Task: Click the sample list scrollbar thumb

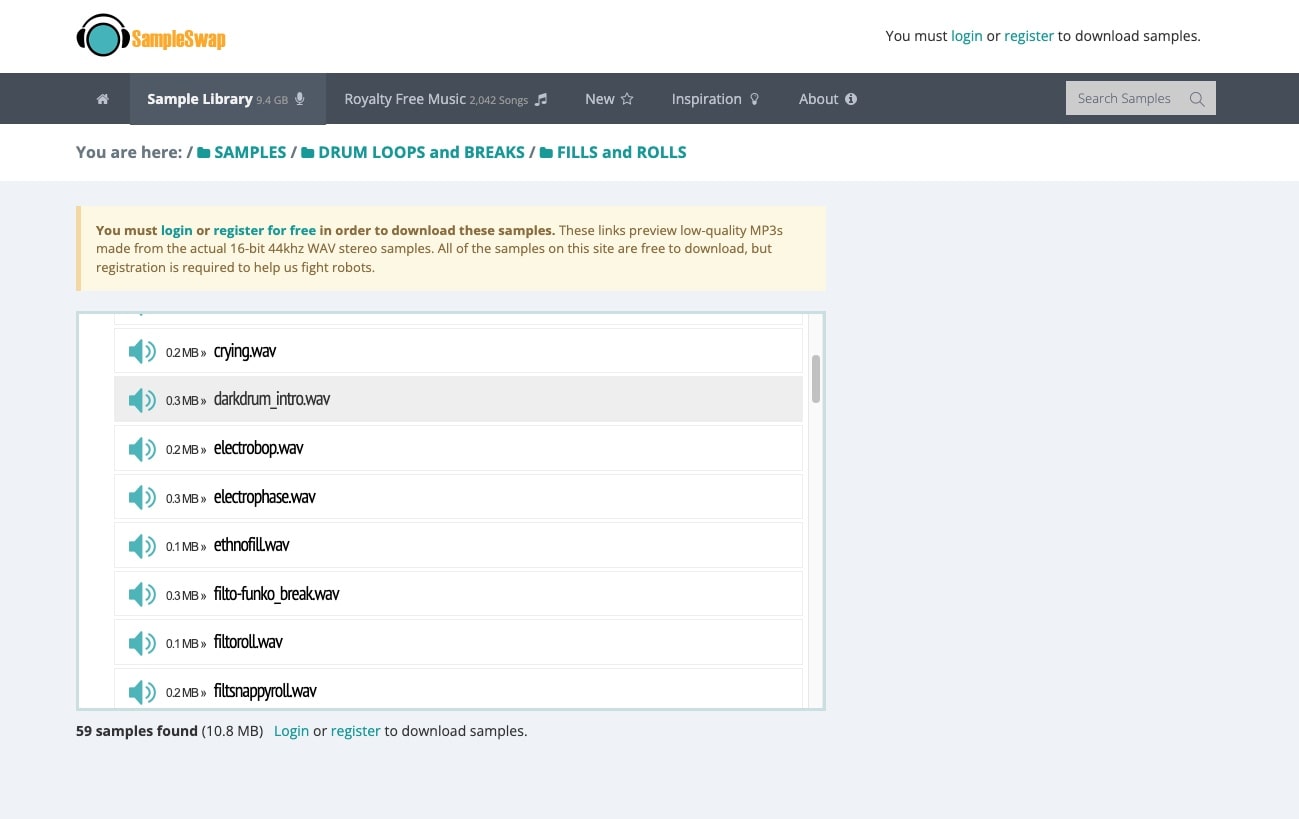Action: pos(816,379)
